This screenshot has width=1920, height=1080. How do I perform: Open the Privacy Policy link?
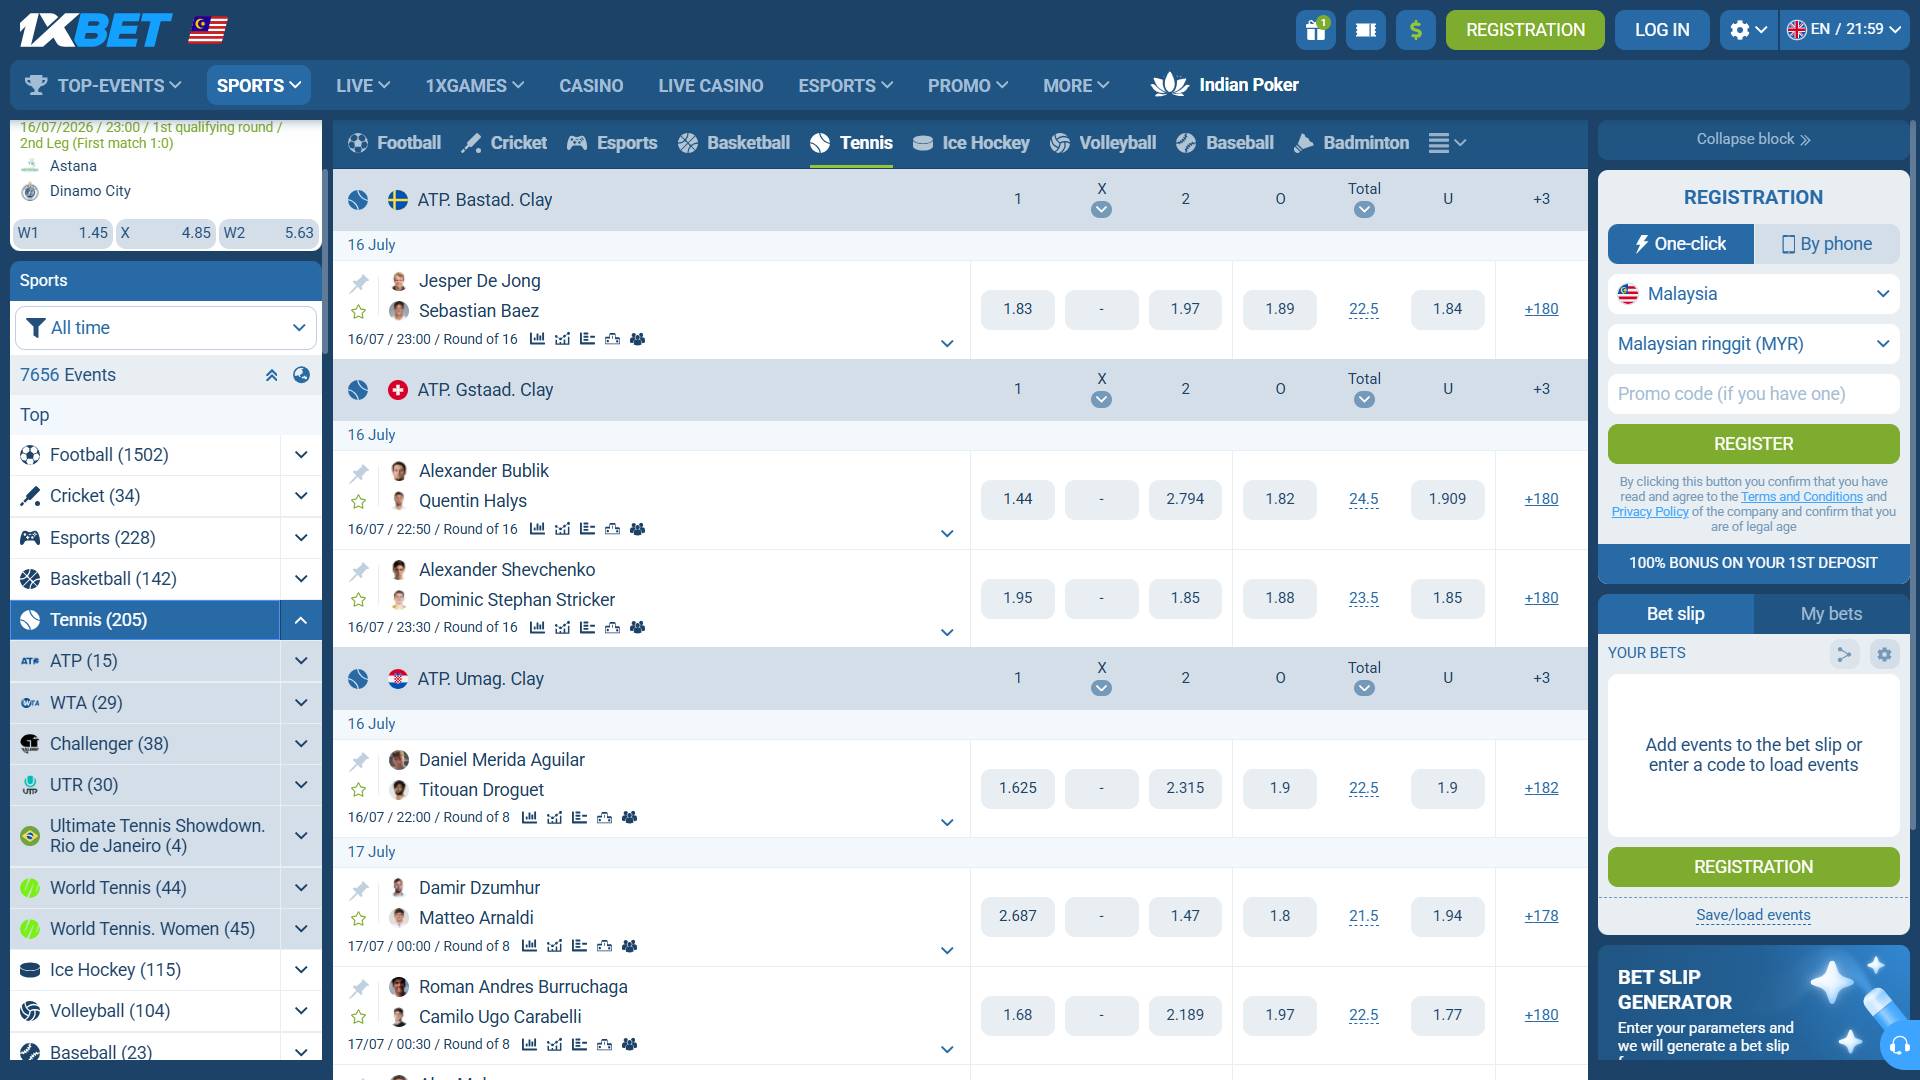[x=1650, y=512]
